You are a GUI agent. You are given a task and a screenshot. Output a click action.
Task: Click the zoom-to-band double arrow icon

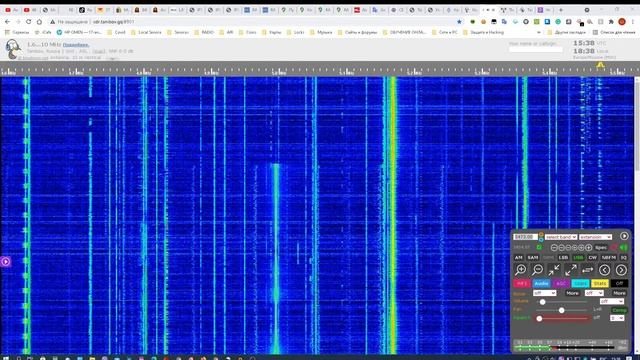[x=588, y=270]
